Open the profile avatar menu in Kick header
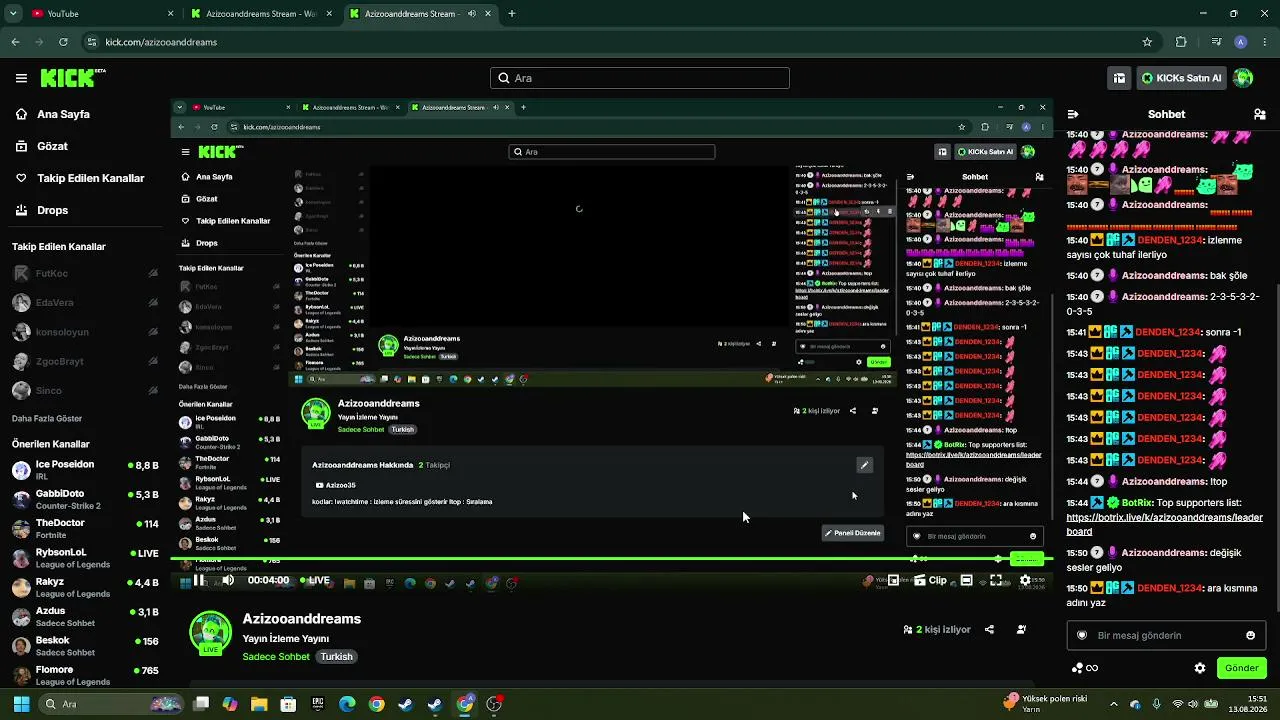1280x720 pixels. coord(1243,78)
